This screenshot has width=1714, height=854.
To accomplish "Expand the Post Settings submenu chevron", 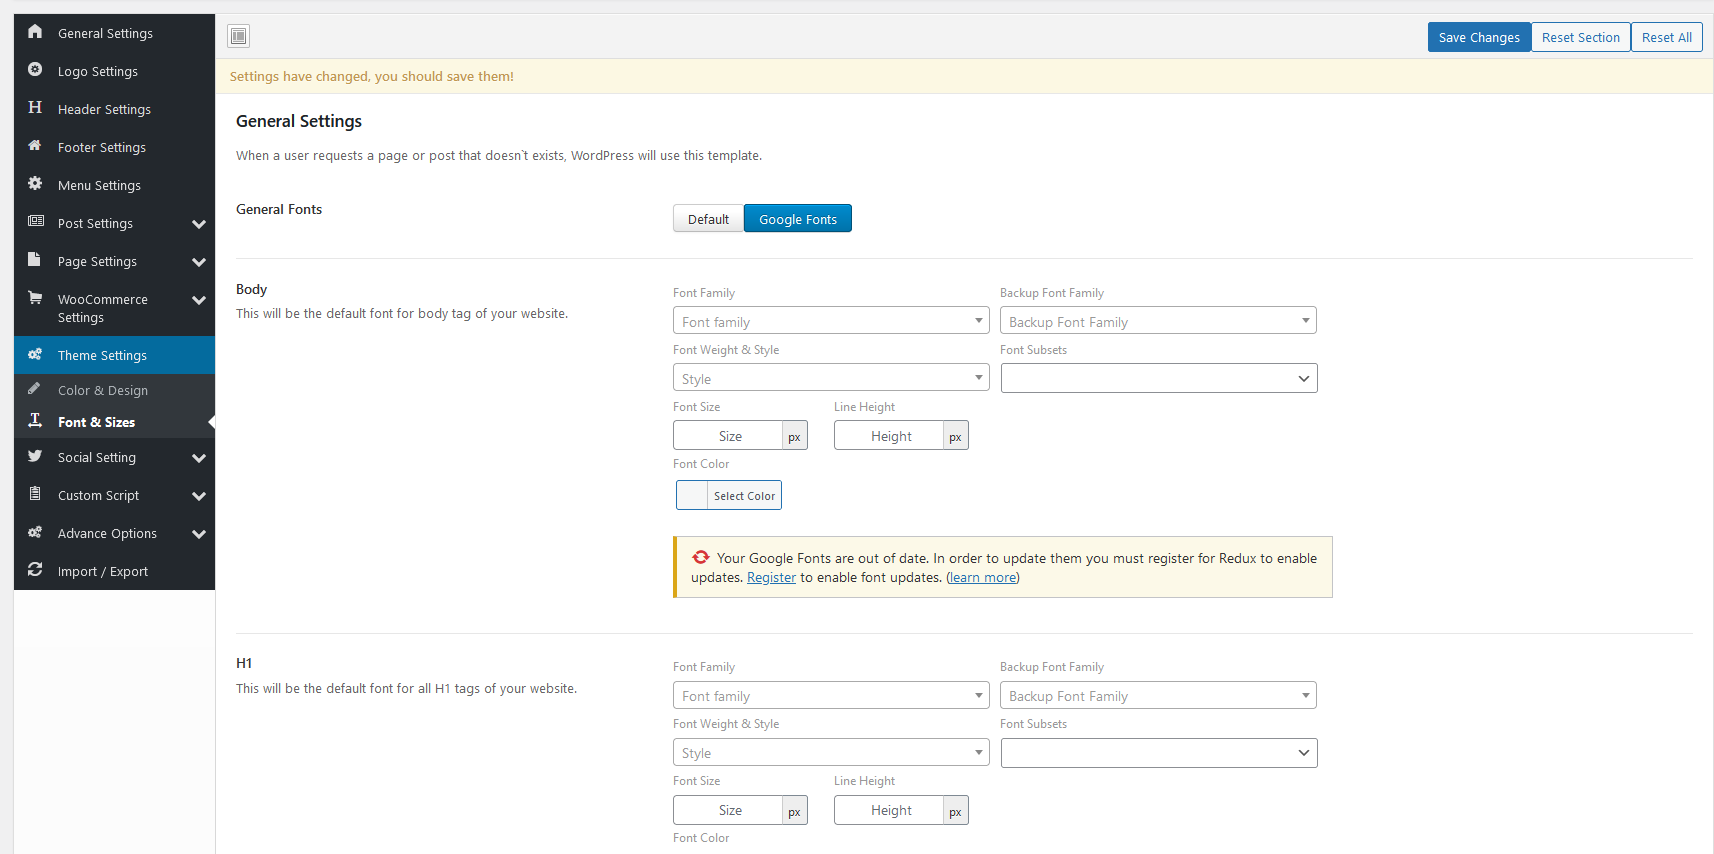I will (x=199, y=224).
